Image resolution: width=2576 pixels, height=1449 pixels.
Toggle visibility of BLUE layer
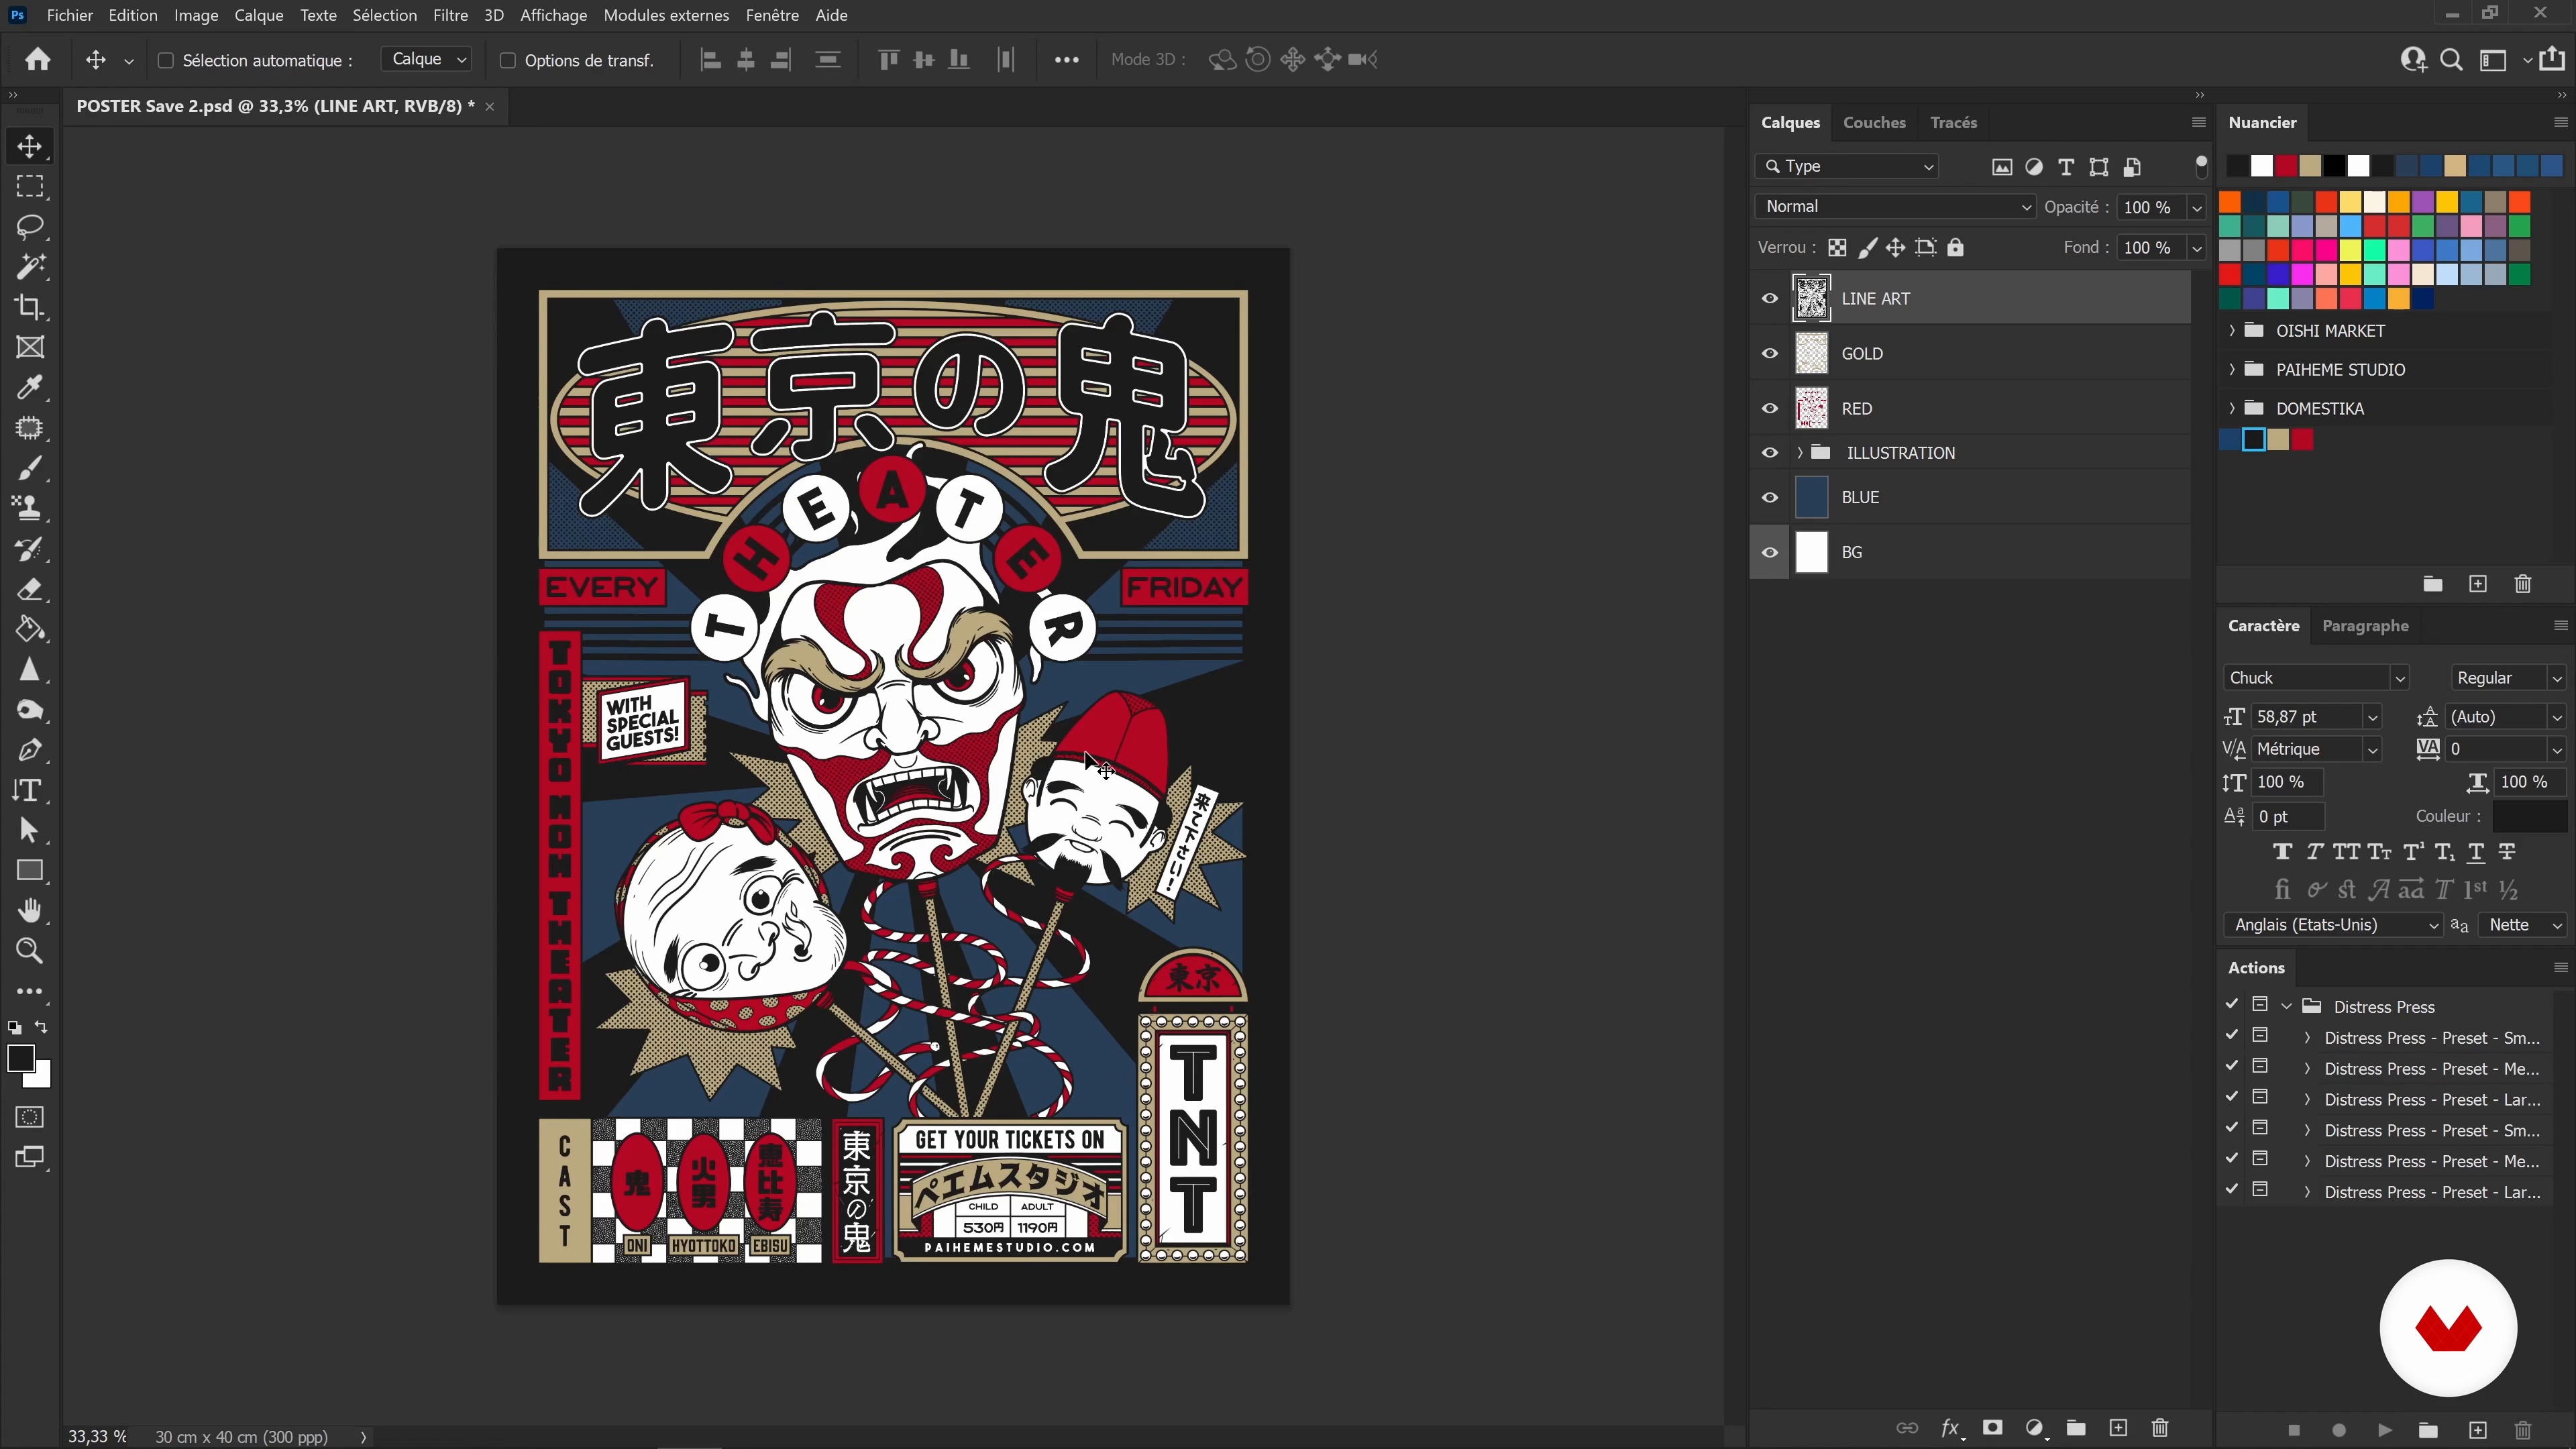click(x=1770, y=497)
